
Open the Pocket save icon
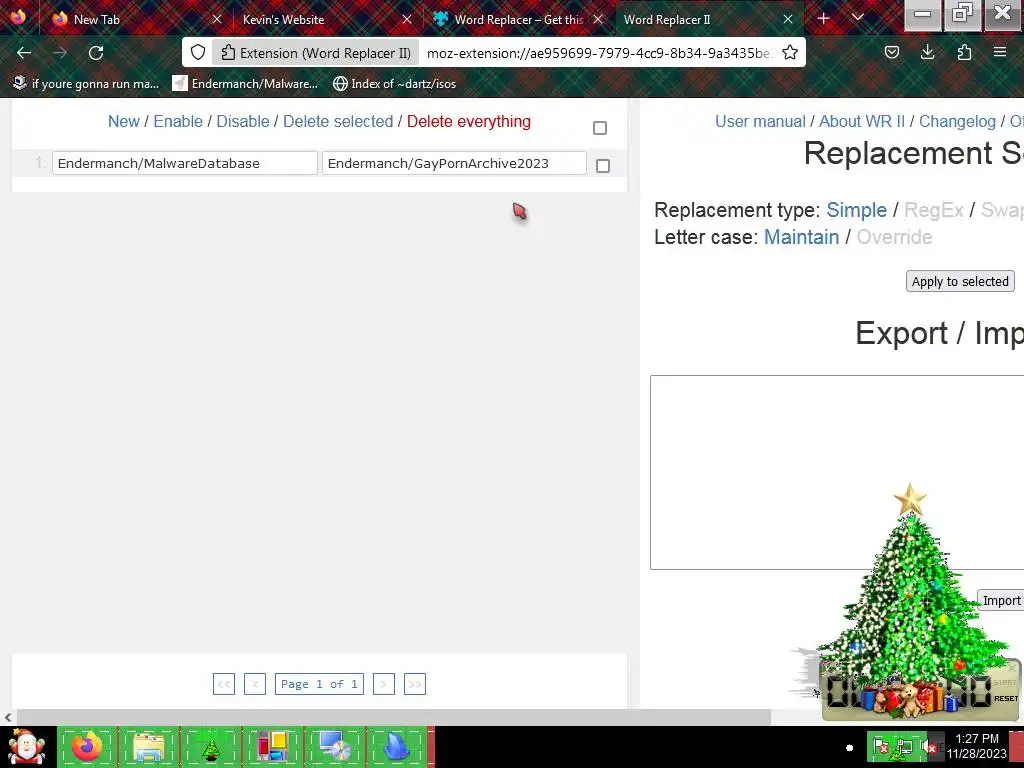pos(892,53)
